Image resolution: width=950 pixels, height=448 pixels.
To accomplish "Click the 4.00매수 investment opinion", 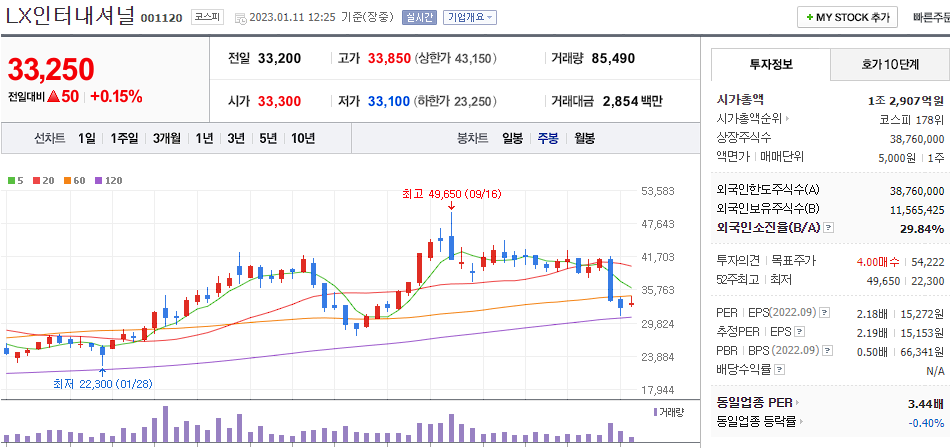I will pos(879,262).
